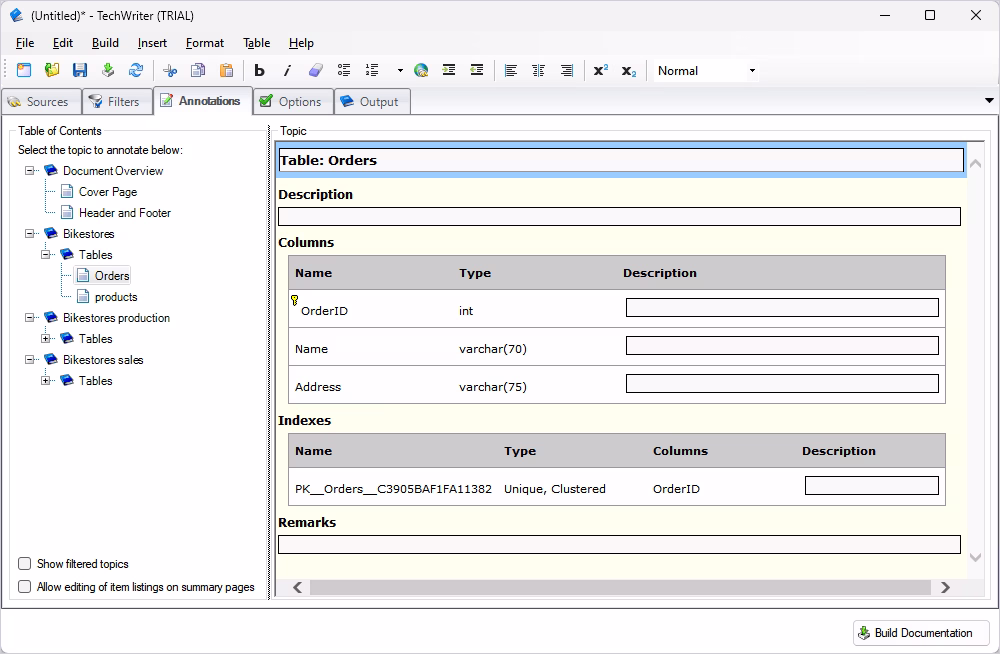The width and height of the screenshot is (1000, 654).
Task: Apply numbered list formatting
Action: (372, 70)
